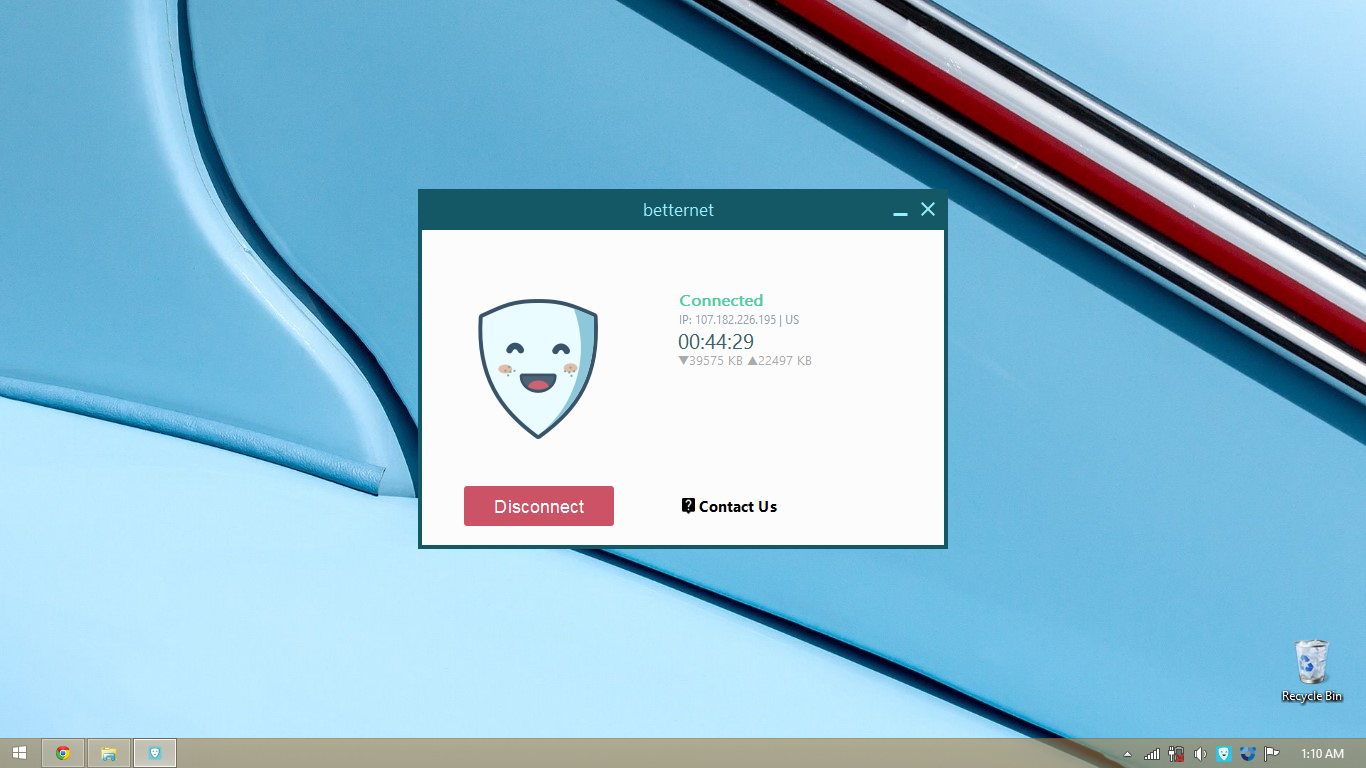1366x768 pixels.
Task: Click the connection timer 00:44:29
Action: [716, 342]
